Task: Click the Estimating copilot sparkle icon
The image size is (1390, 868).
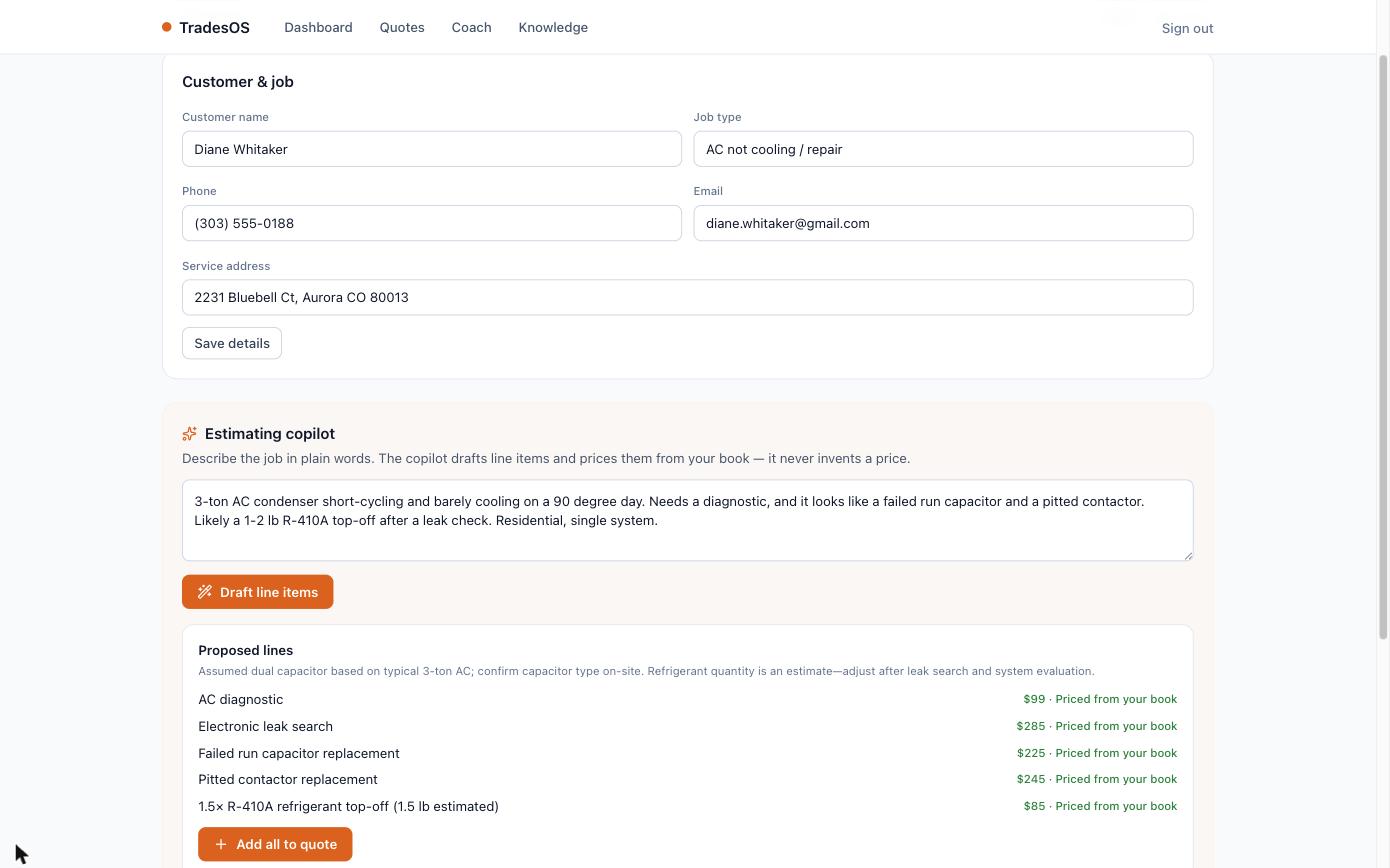Action: coord(189,433)
